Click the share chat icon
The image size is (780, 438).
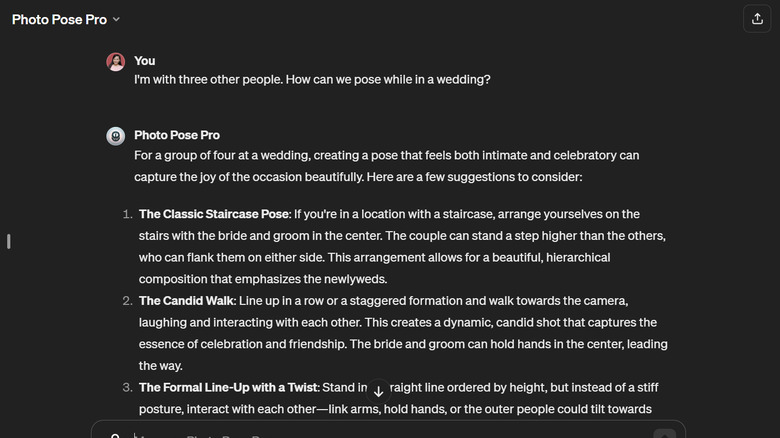(756, 19)
